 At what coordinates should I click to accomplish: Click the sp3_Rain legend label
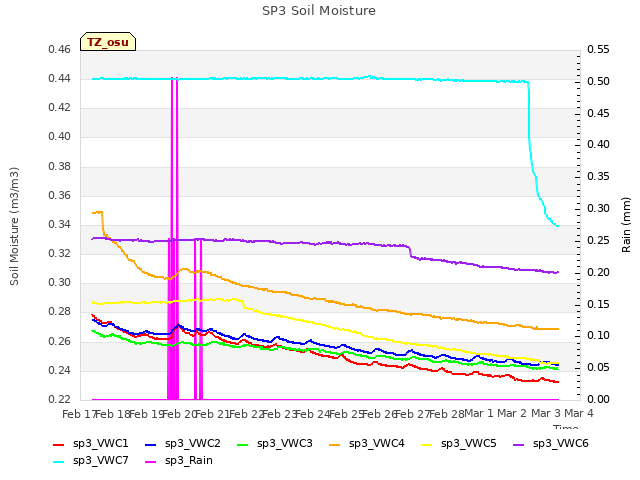click(189, 460)
